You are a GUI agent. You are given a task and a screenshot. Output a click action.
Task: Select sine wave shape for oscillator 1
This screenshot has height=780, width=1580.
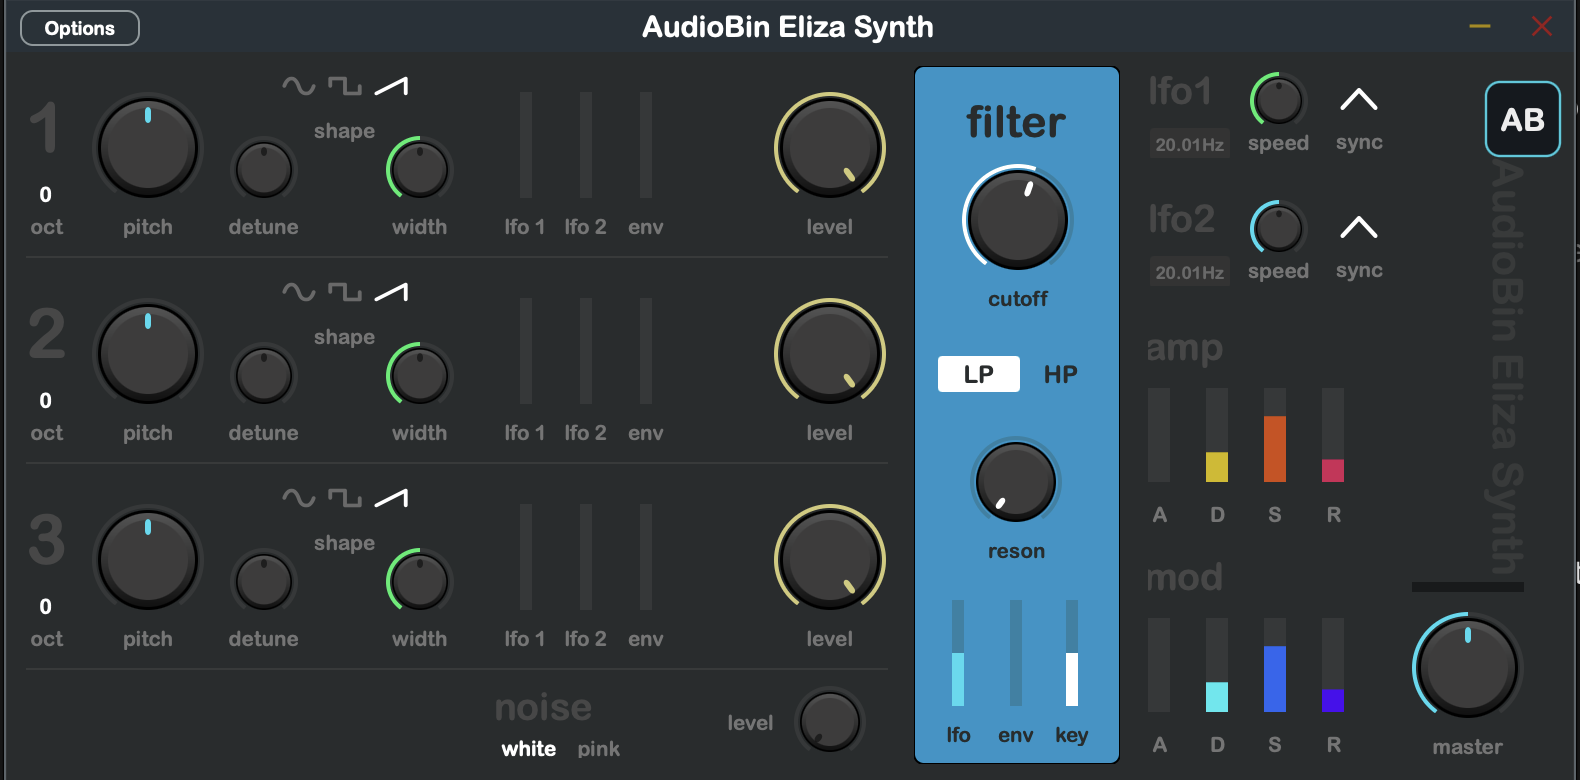(298, 87)
